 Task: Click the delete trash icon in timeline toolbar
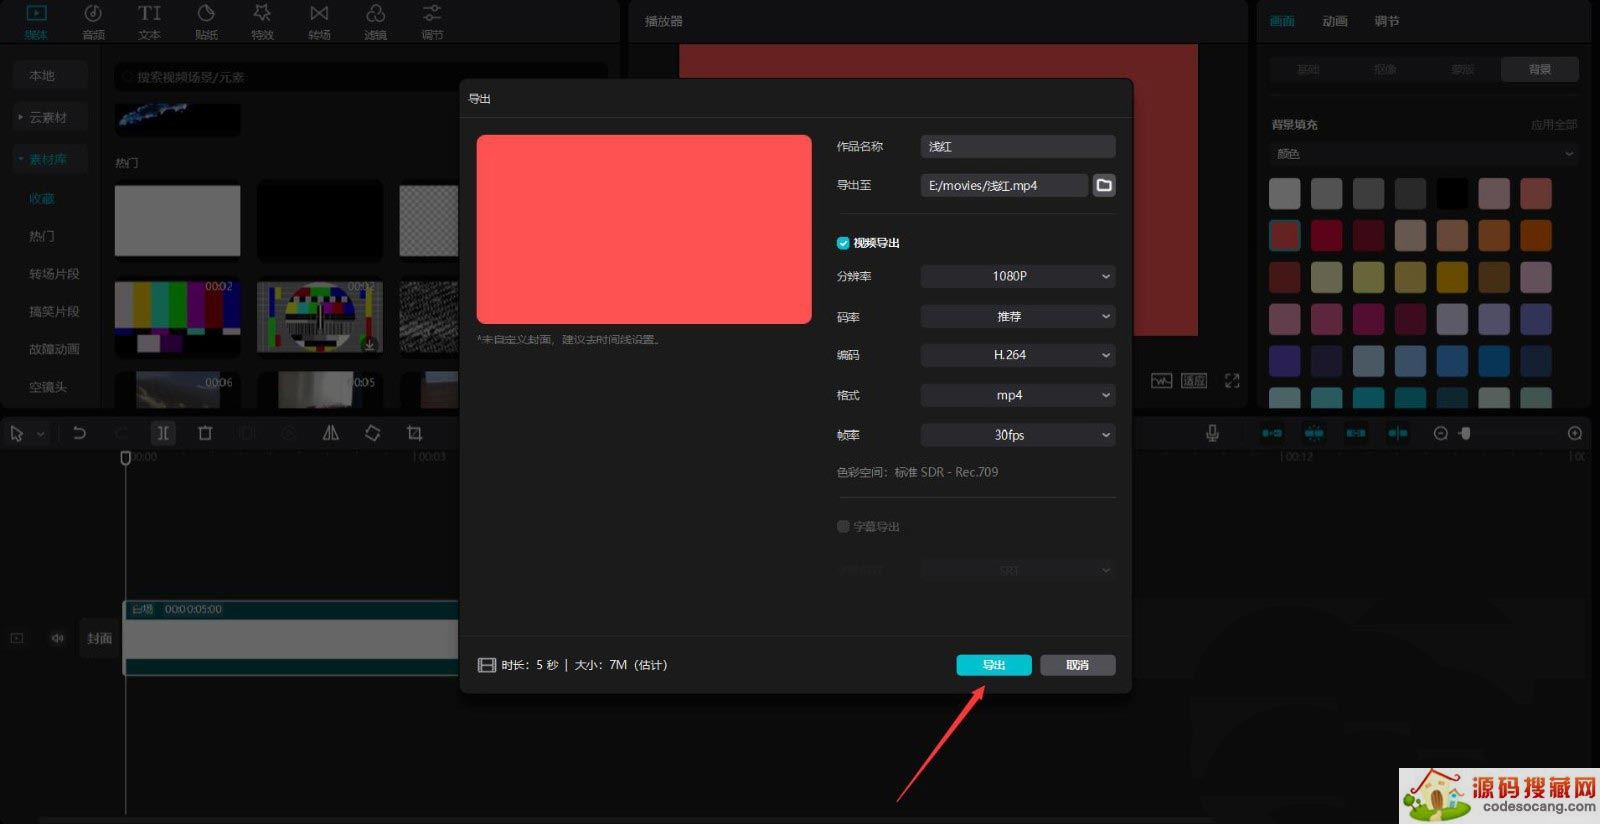[205, 433]
